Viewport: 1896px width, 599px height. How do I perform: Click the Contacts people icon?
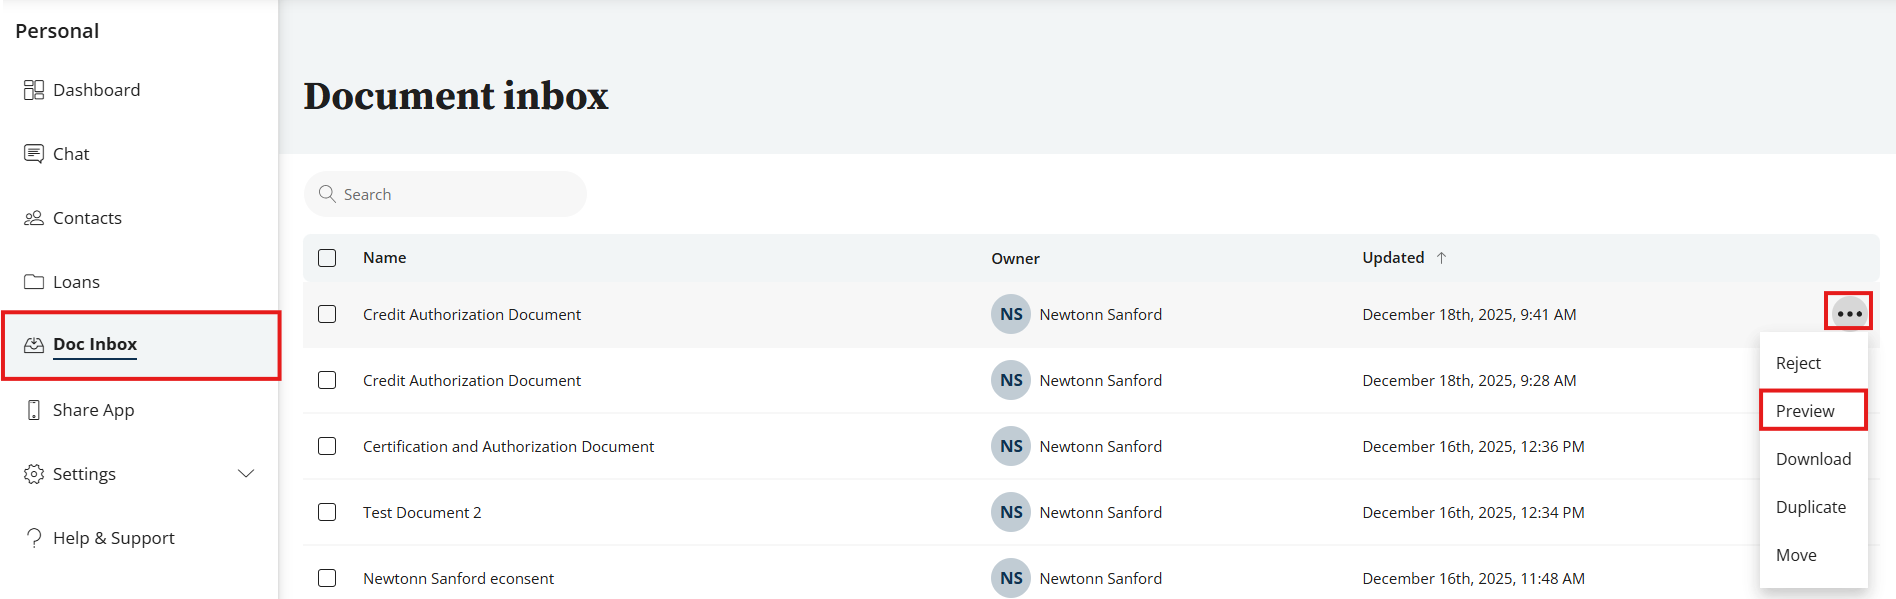coord(34,218)
